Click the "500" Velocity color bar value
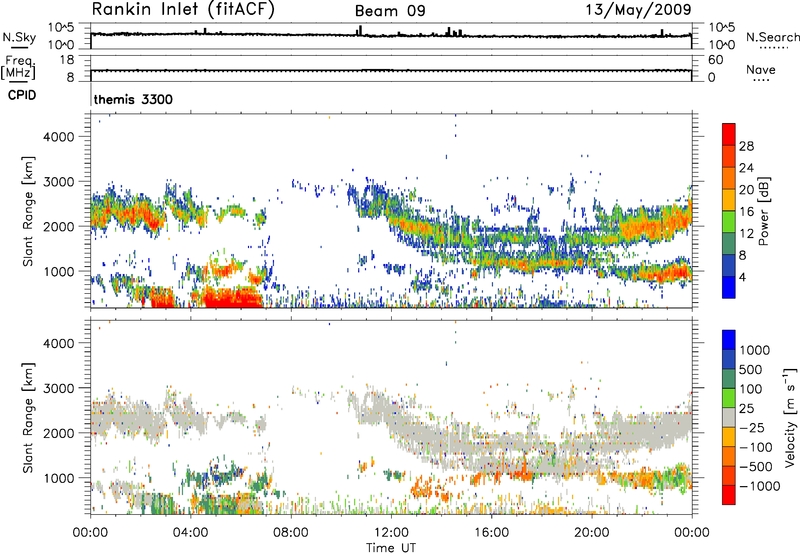The height and width of the screenshot is (554, 800). tap(751, 369)
